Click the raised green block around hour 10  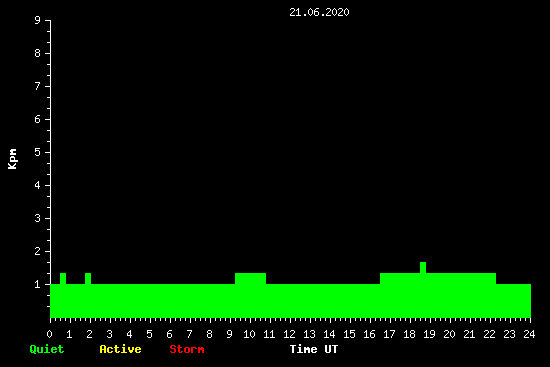click(250, 279)
